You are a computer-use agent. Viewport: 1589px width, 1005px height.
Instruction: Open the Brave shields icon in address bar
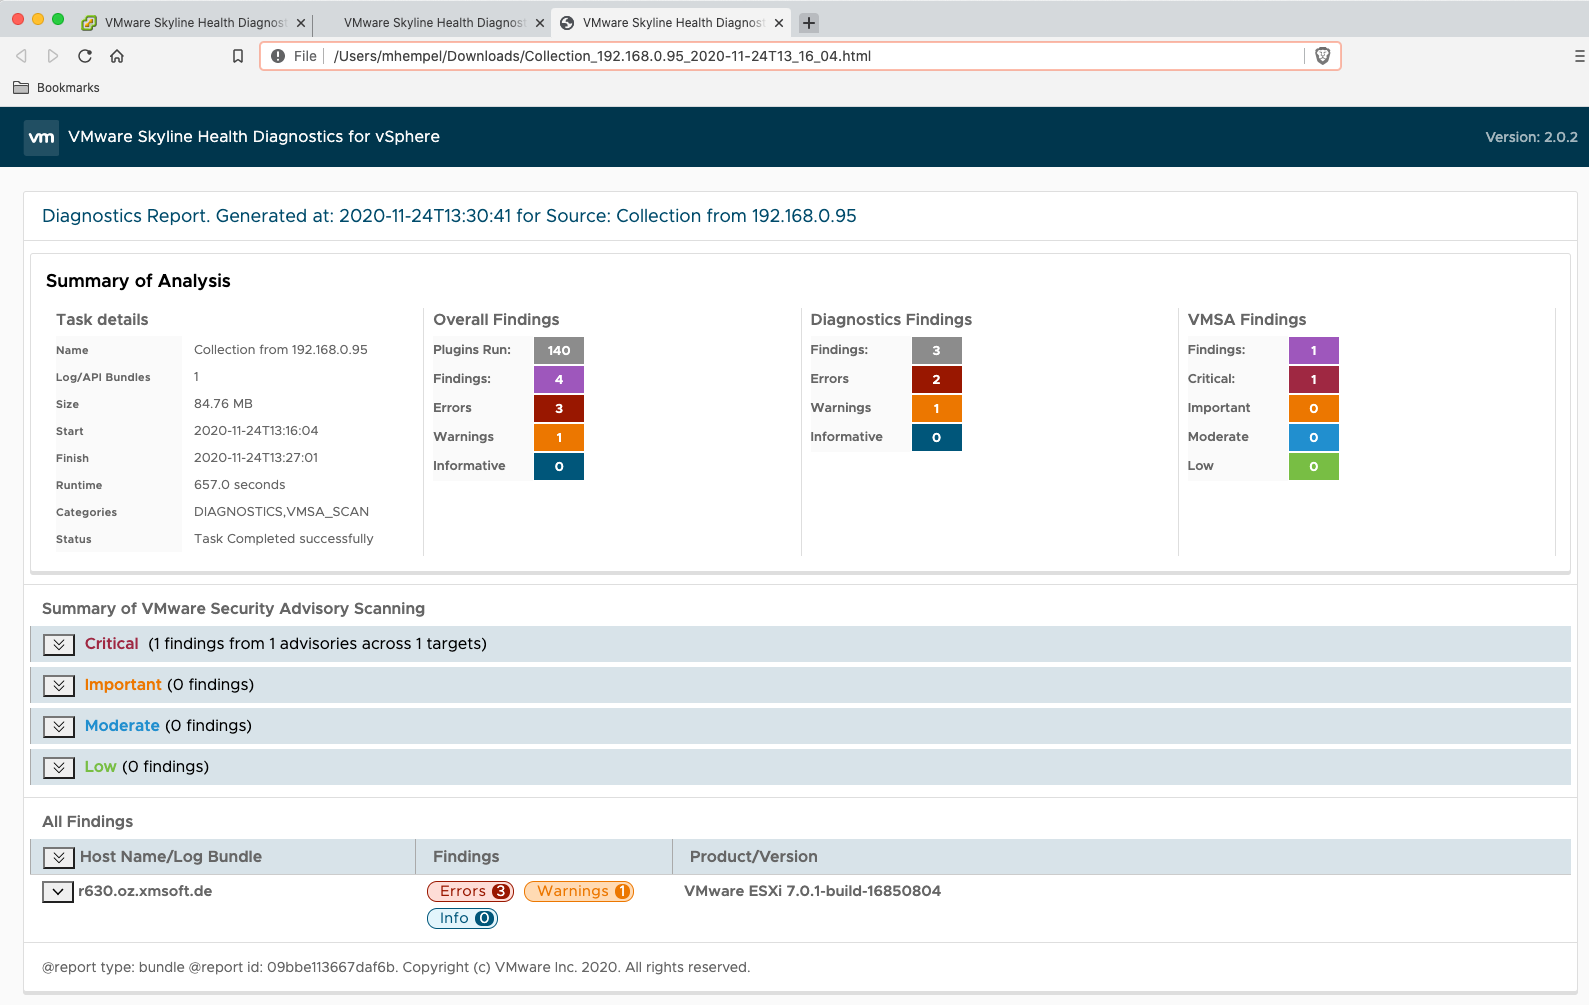click(x=1322, y=56)
